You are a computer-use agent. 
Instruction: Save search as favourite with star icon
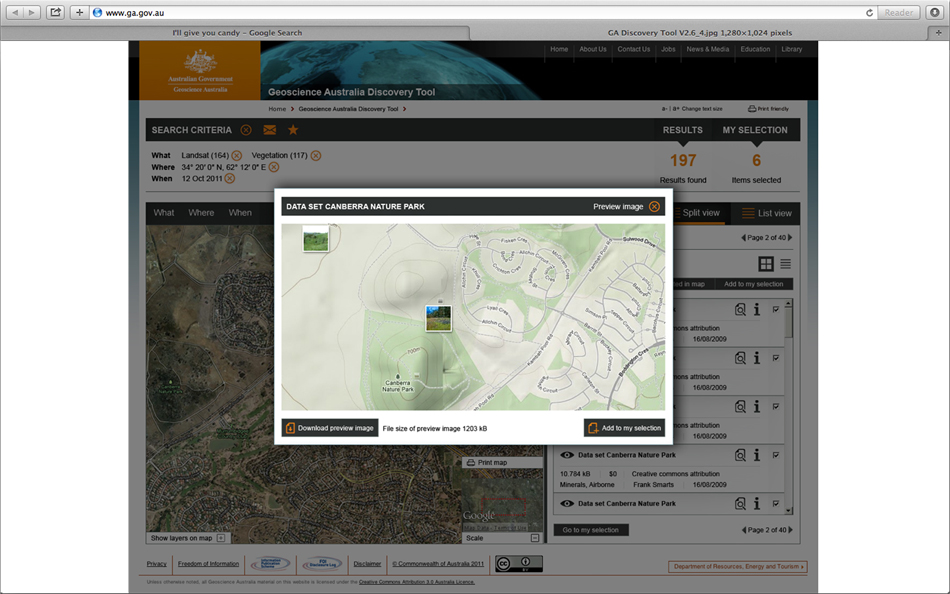[x=293, y=130]
